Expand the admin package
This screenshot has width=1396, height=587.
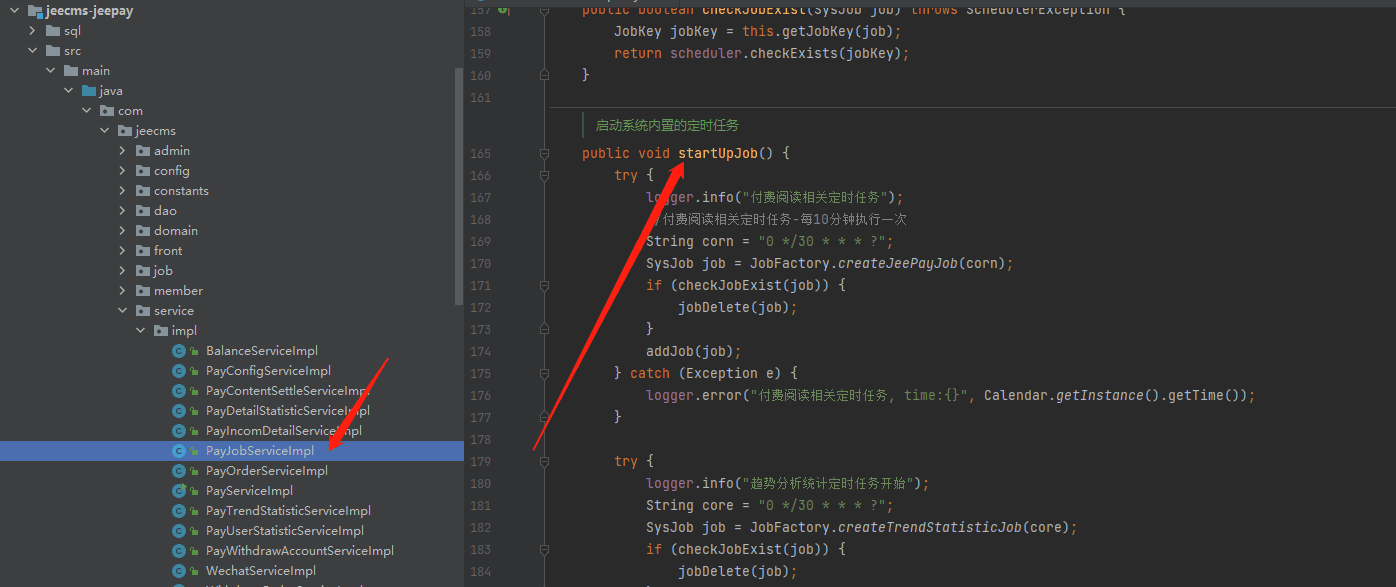point(122,151)
